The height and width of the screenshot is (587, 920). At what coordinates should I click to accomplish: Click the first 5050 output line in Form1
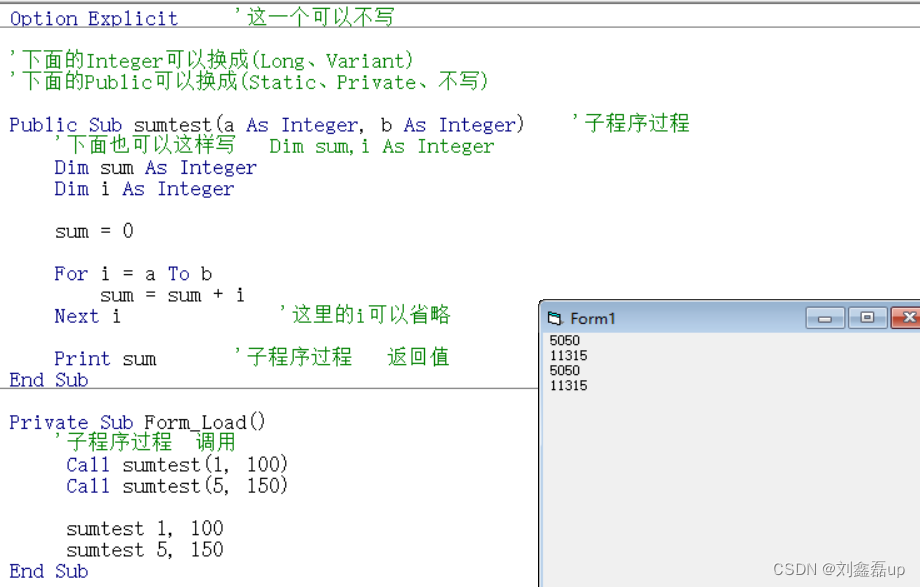[x=564, y=340]
